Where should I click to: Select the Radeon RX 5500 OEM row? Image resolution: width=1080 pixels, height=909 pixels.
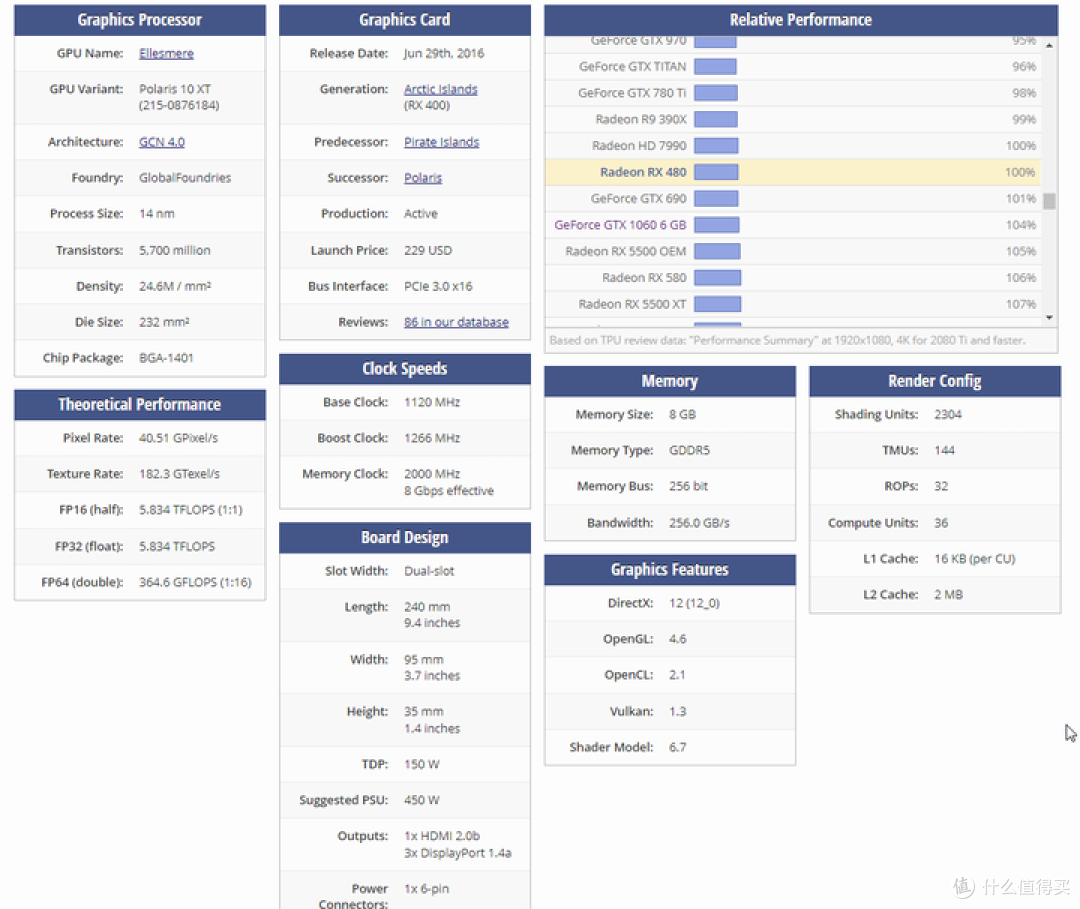coord(793,251)
